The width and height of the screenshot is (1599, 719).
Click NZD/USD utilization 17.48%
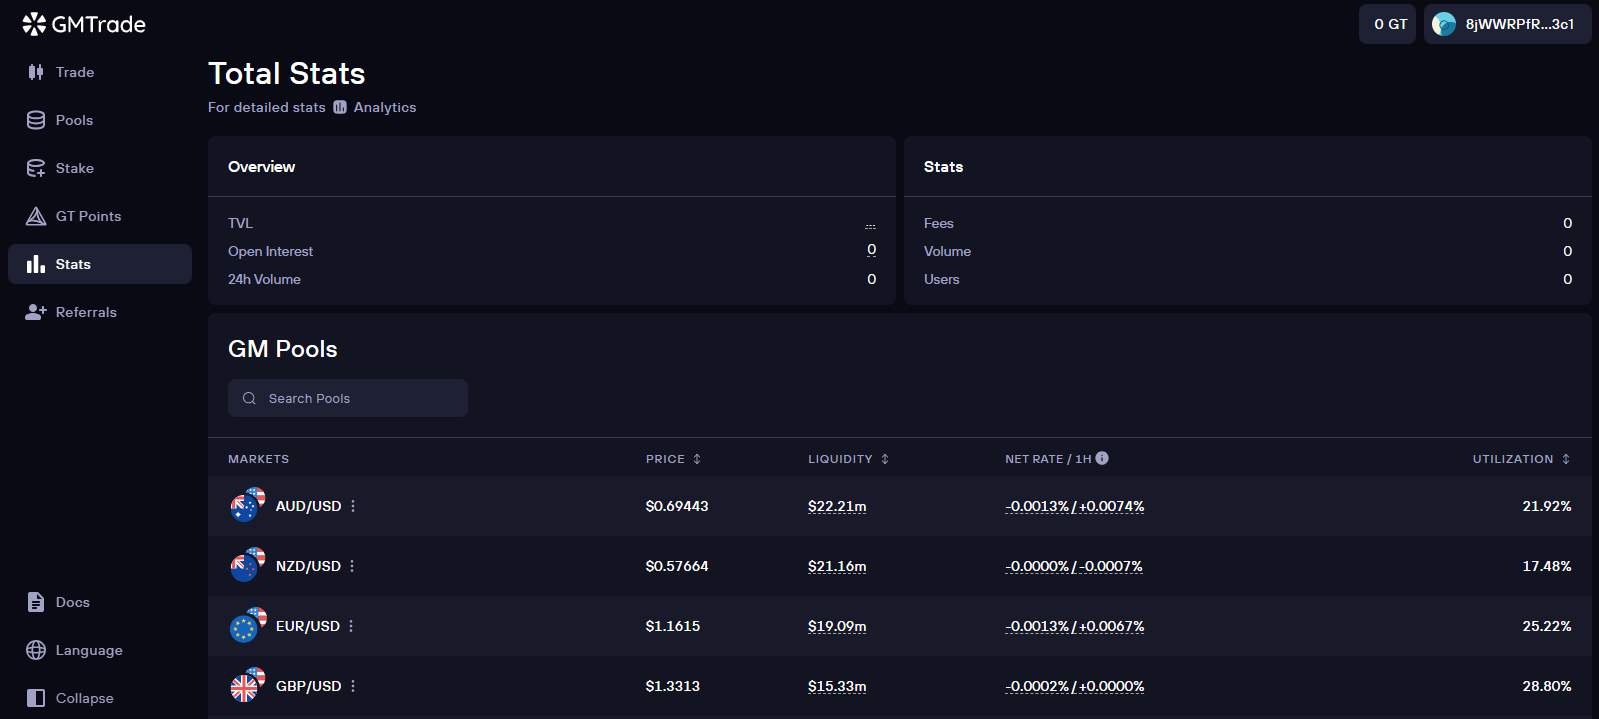click(1547, 566)
